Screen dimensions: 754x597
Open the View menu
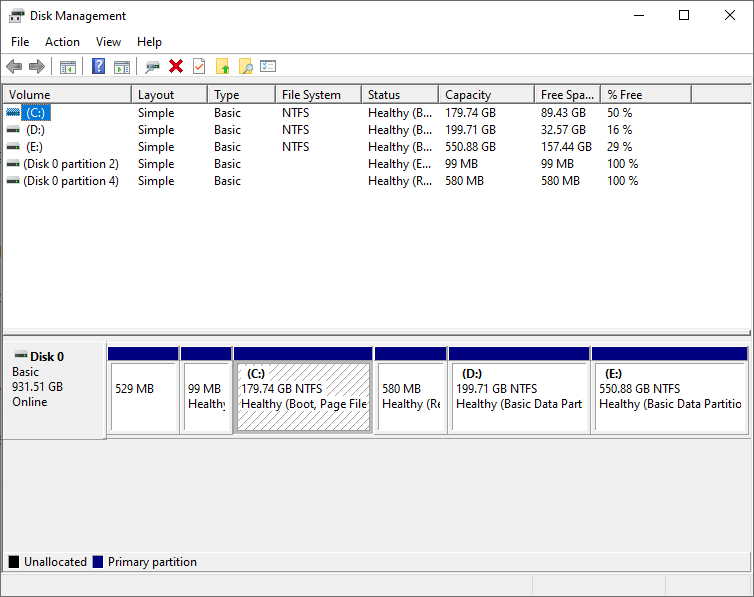click(x=108, y=42)
